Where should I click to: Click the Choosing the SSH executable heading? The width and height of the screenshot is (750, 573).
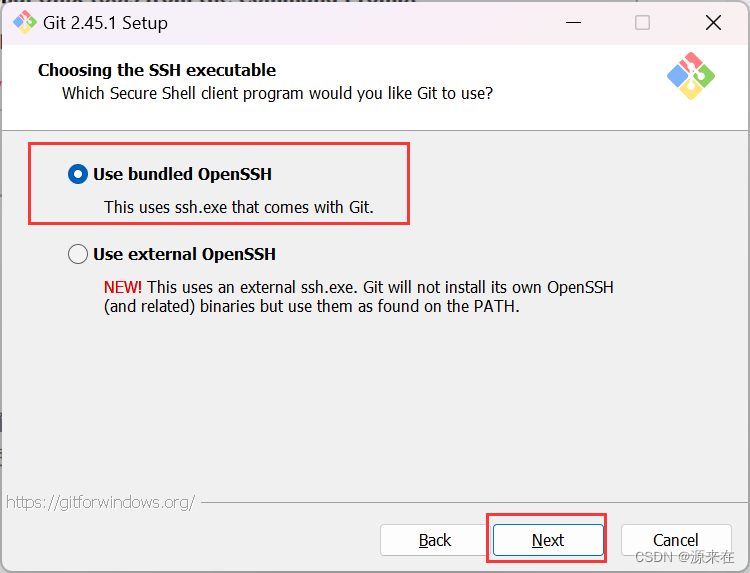pyautogui.click(x=157, y=70)
